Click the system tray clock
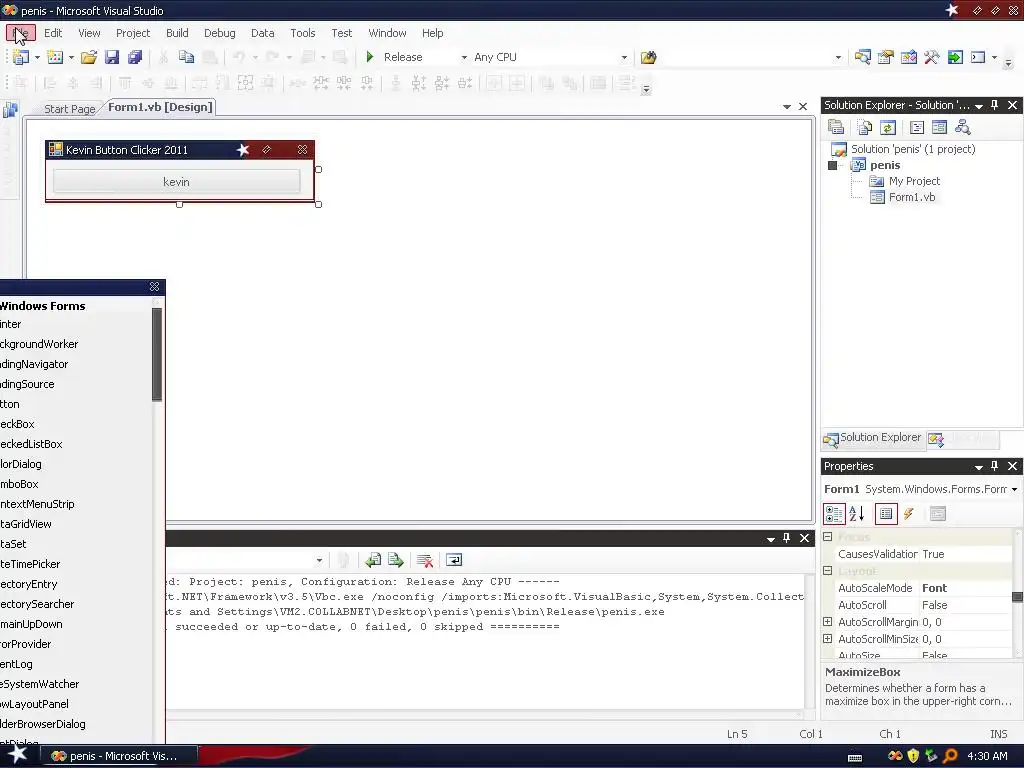Image resolution: width=1024 pixels, height=768 pixels. (x=987, y=756)
